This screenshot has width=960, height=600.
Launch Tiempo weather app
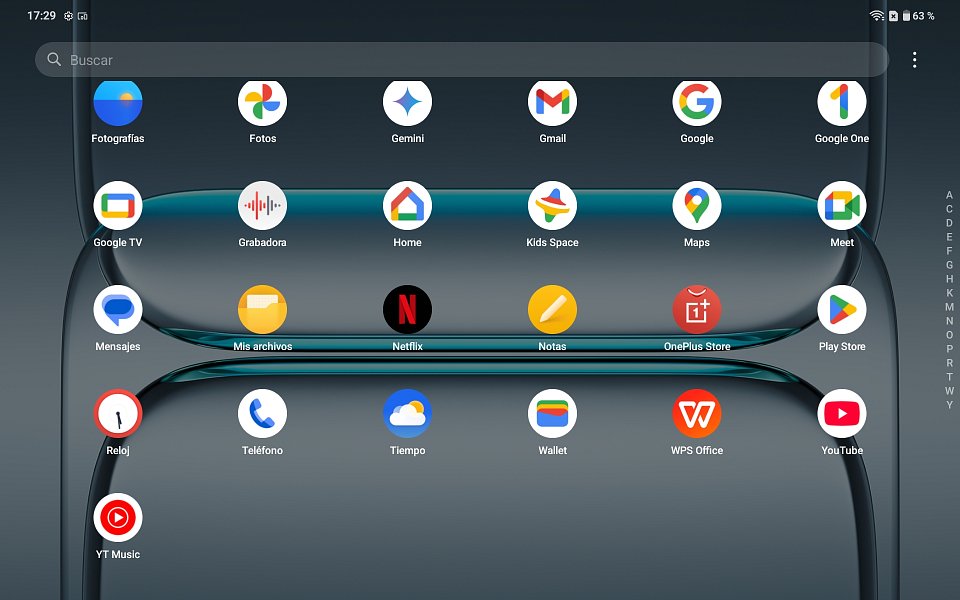(407, 414)
